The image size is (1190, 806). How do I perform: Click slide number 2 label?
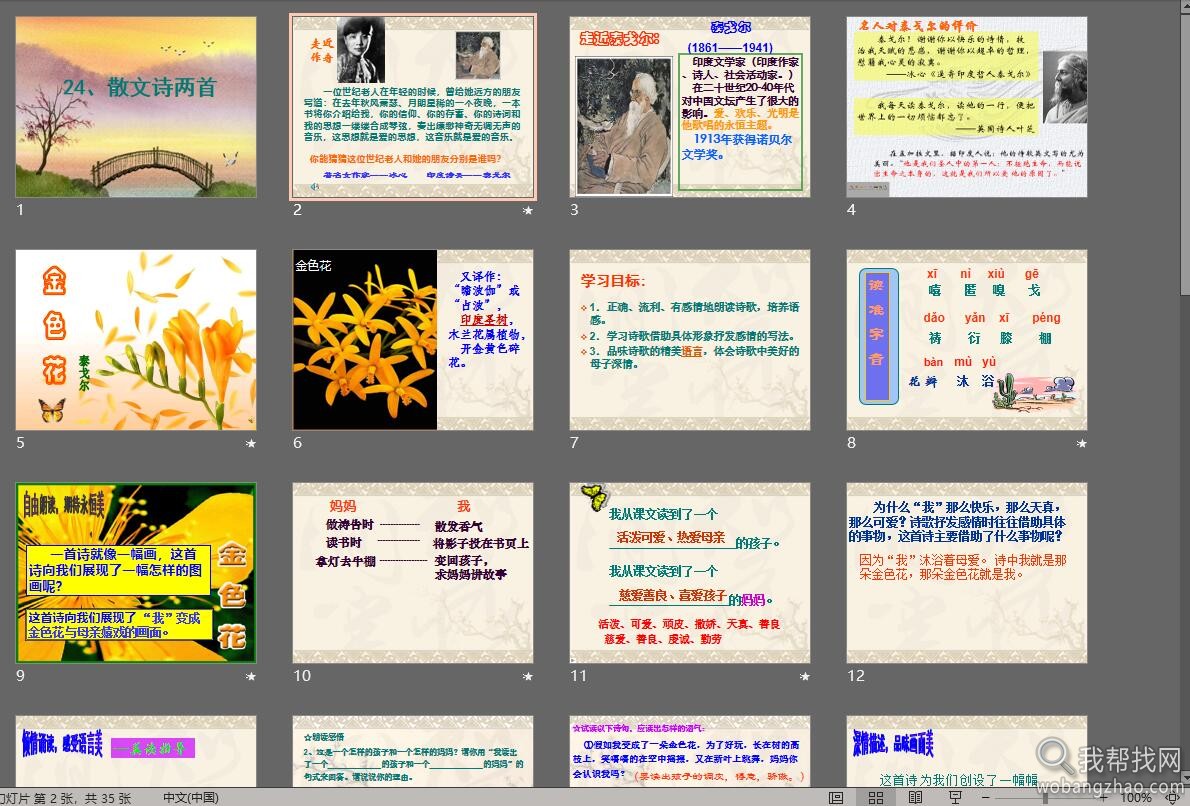click(x=298, y=209)
